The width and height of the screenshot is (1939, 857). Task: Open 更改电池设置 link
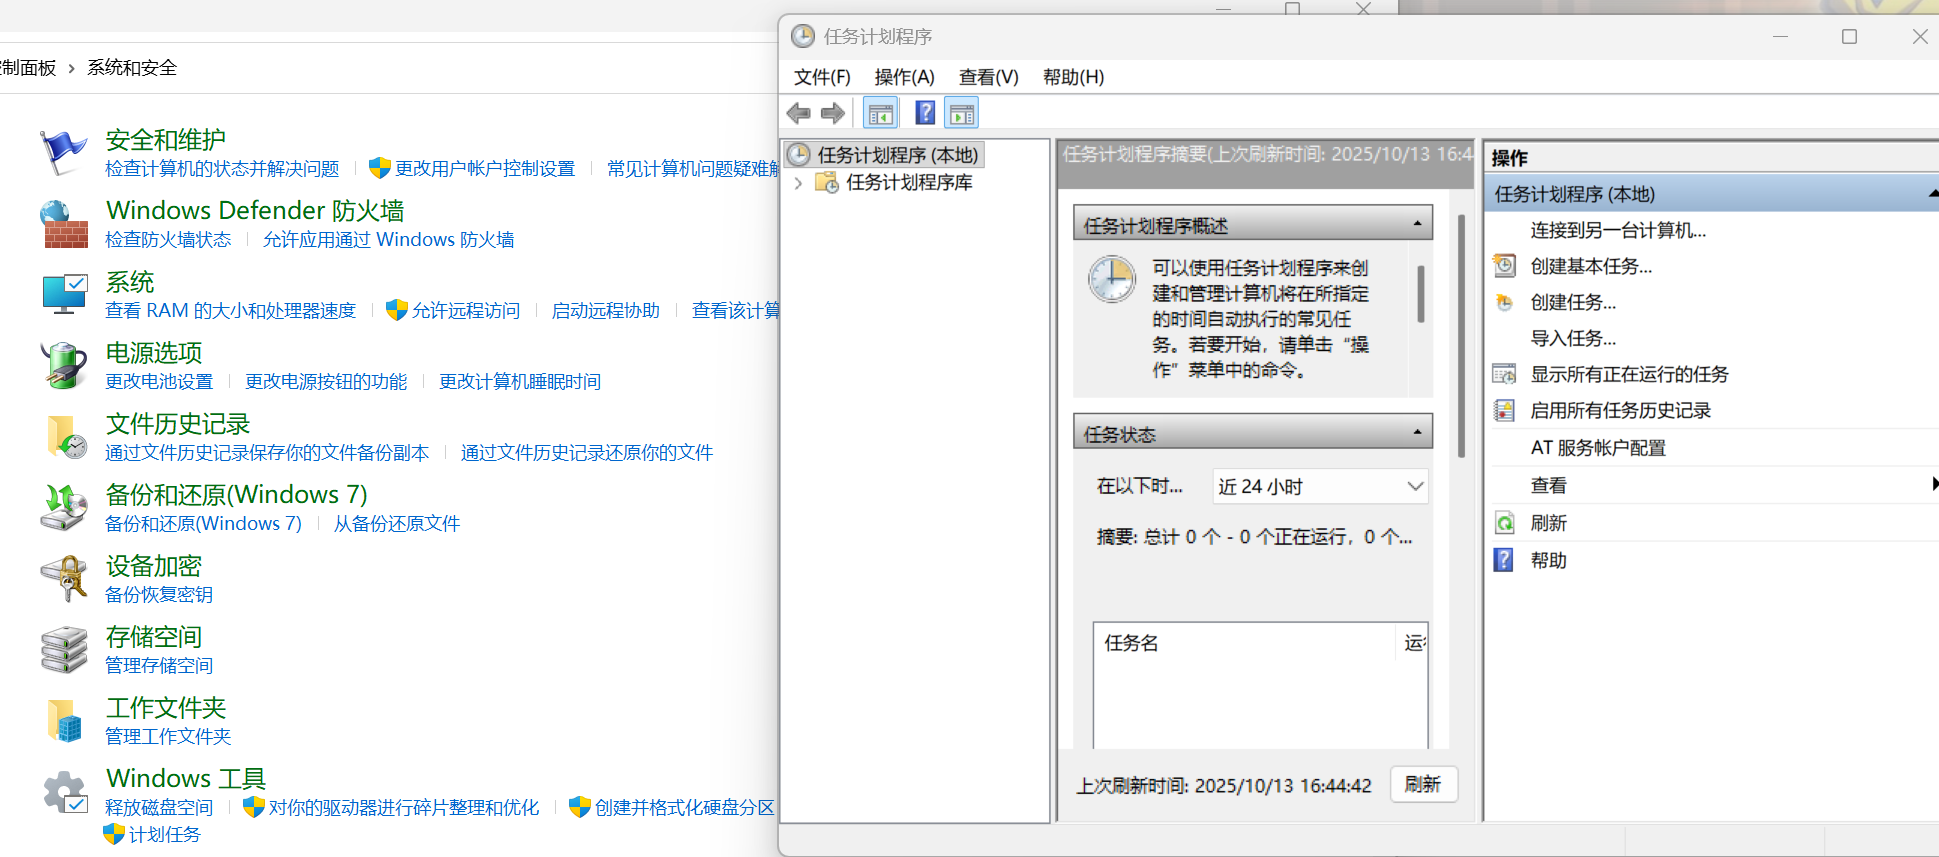[x=159, y=382]
